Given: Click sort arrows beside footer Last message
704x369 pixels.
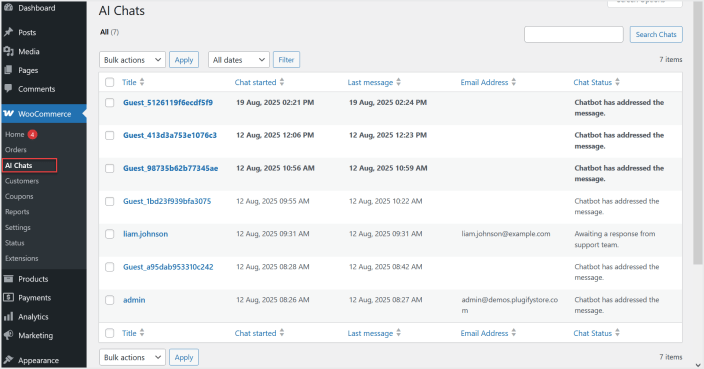Looking at the screenshot, I should pyautogui.click(x=399, y=333).
